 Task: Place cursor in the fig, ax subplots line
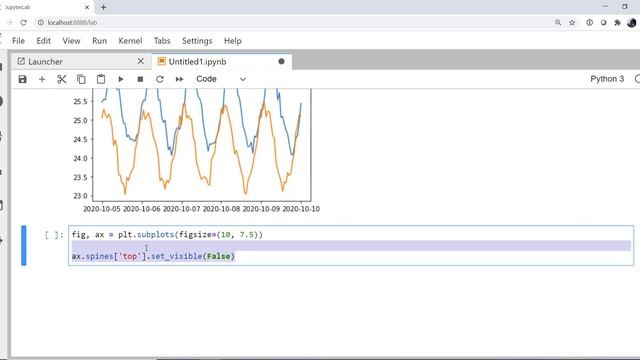pyautogui.click(x=167, y=235)
